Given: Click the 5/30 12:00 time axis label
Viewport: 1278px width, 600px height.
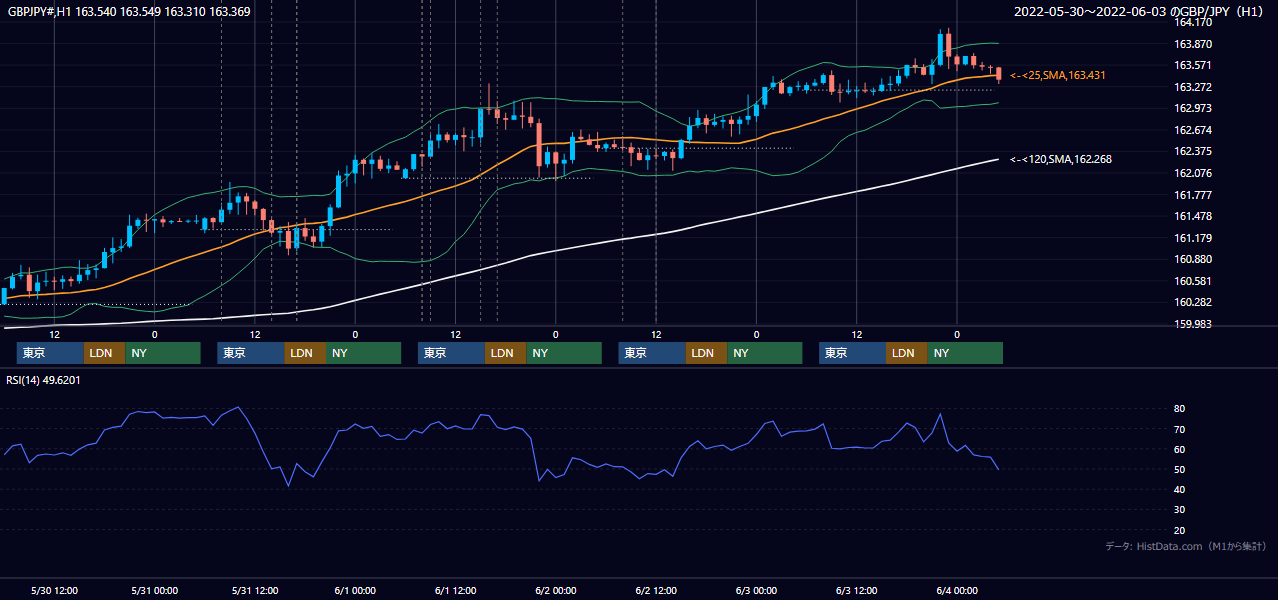Looking at the screenshot, I should (x=54, y=590).
